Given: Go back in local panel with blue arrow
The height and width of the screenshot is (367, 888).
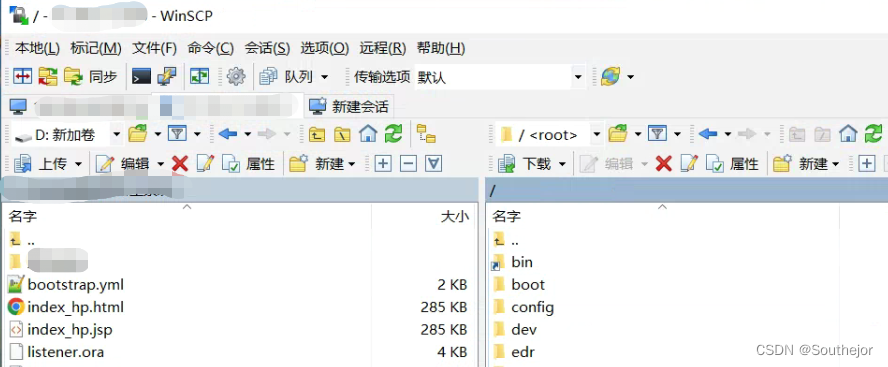Looking at the screenshot, I should tap(228, 134).
